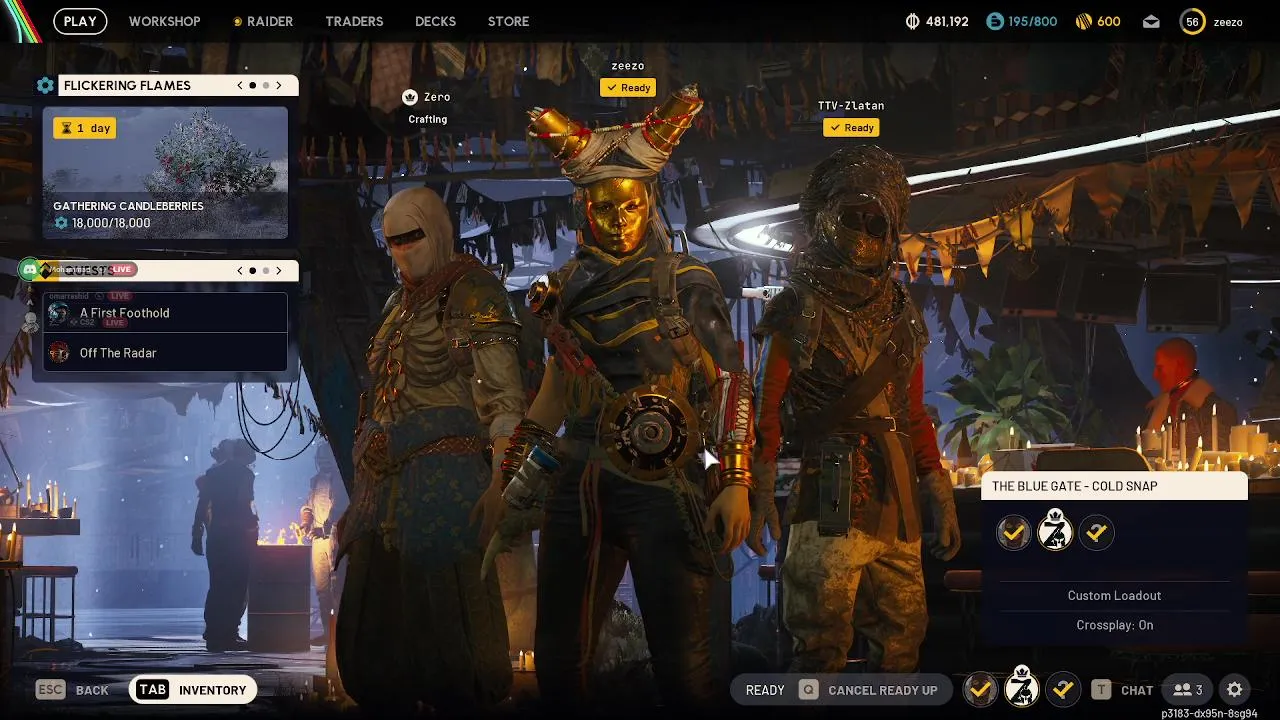The height and width of the screenshot is (720, 1280).
Task: Select third squad avatar in the bottom bar
Action: coord(1063,690)
